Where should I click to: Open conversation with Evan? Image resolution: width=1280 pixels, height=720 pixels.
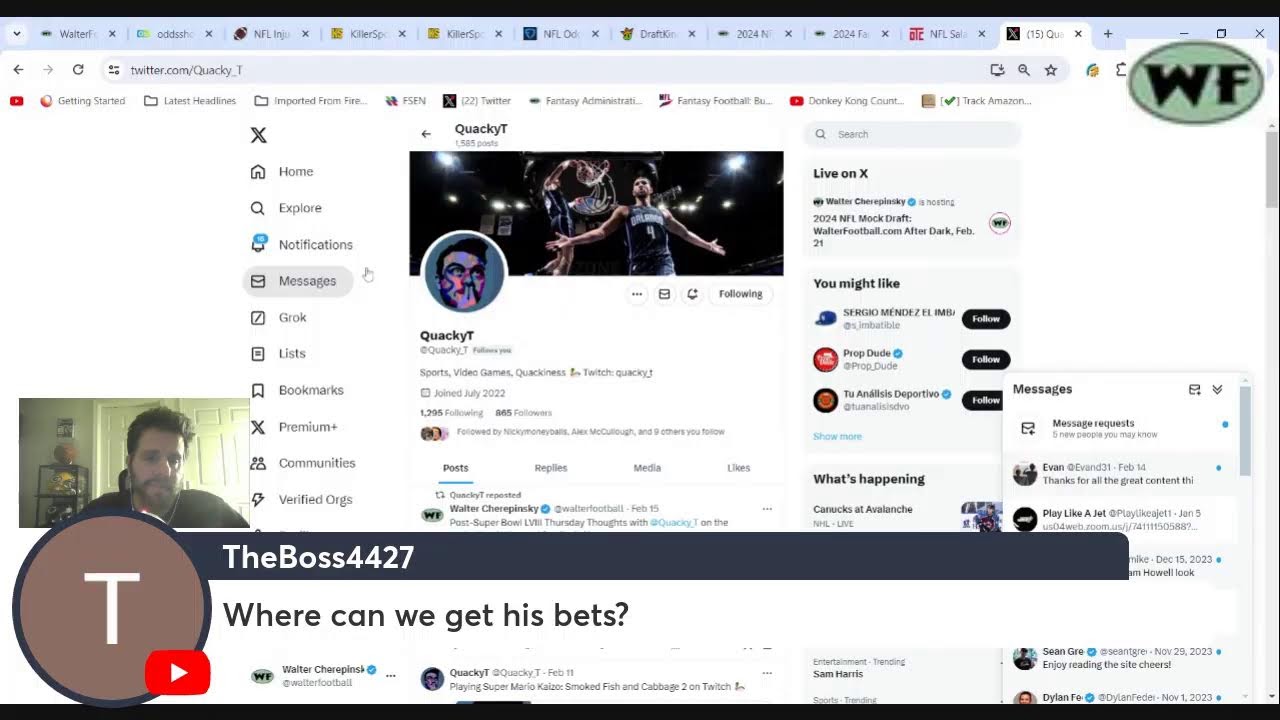1121,474
